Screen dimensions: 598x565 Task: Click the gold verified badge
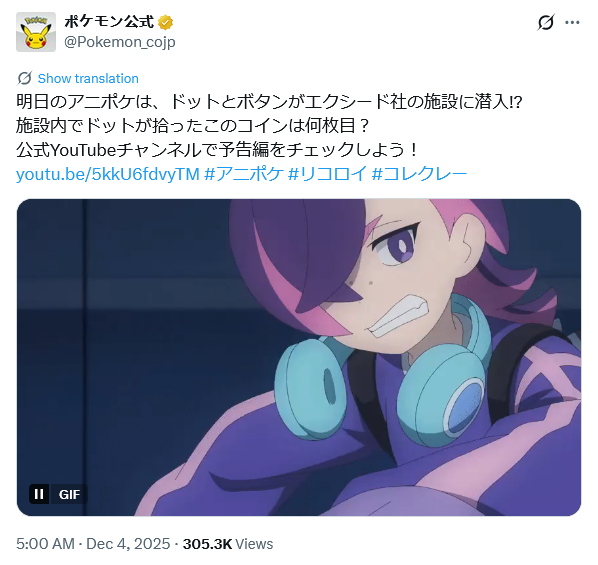(x=166, y=22)
